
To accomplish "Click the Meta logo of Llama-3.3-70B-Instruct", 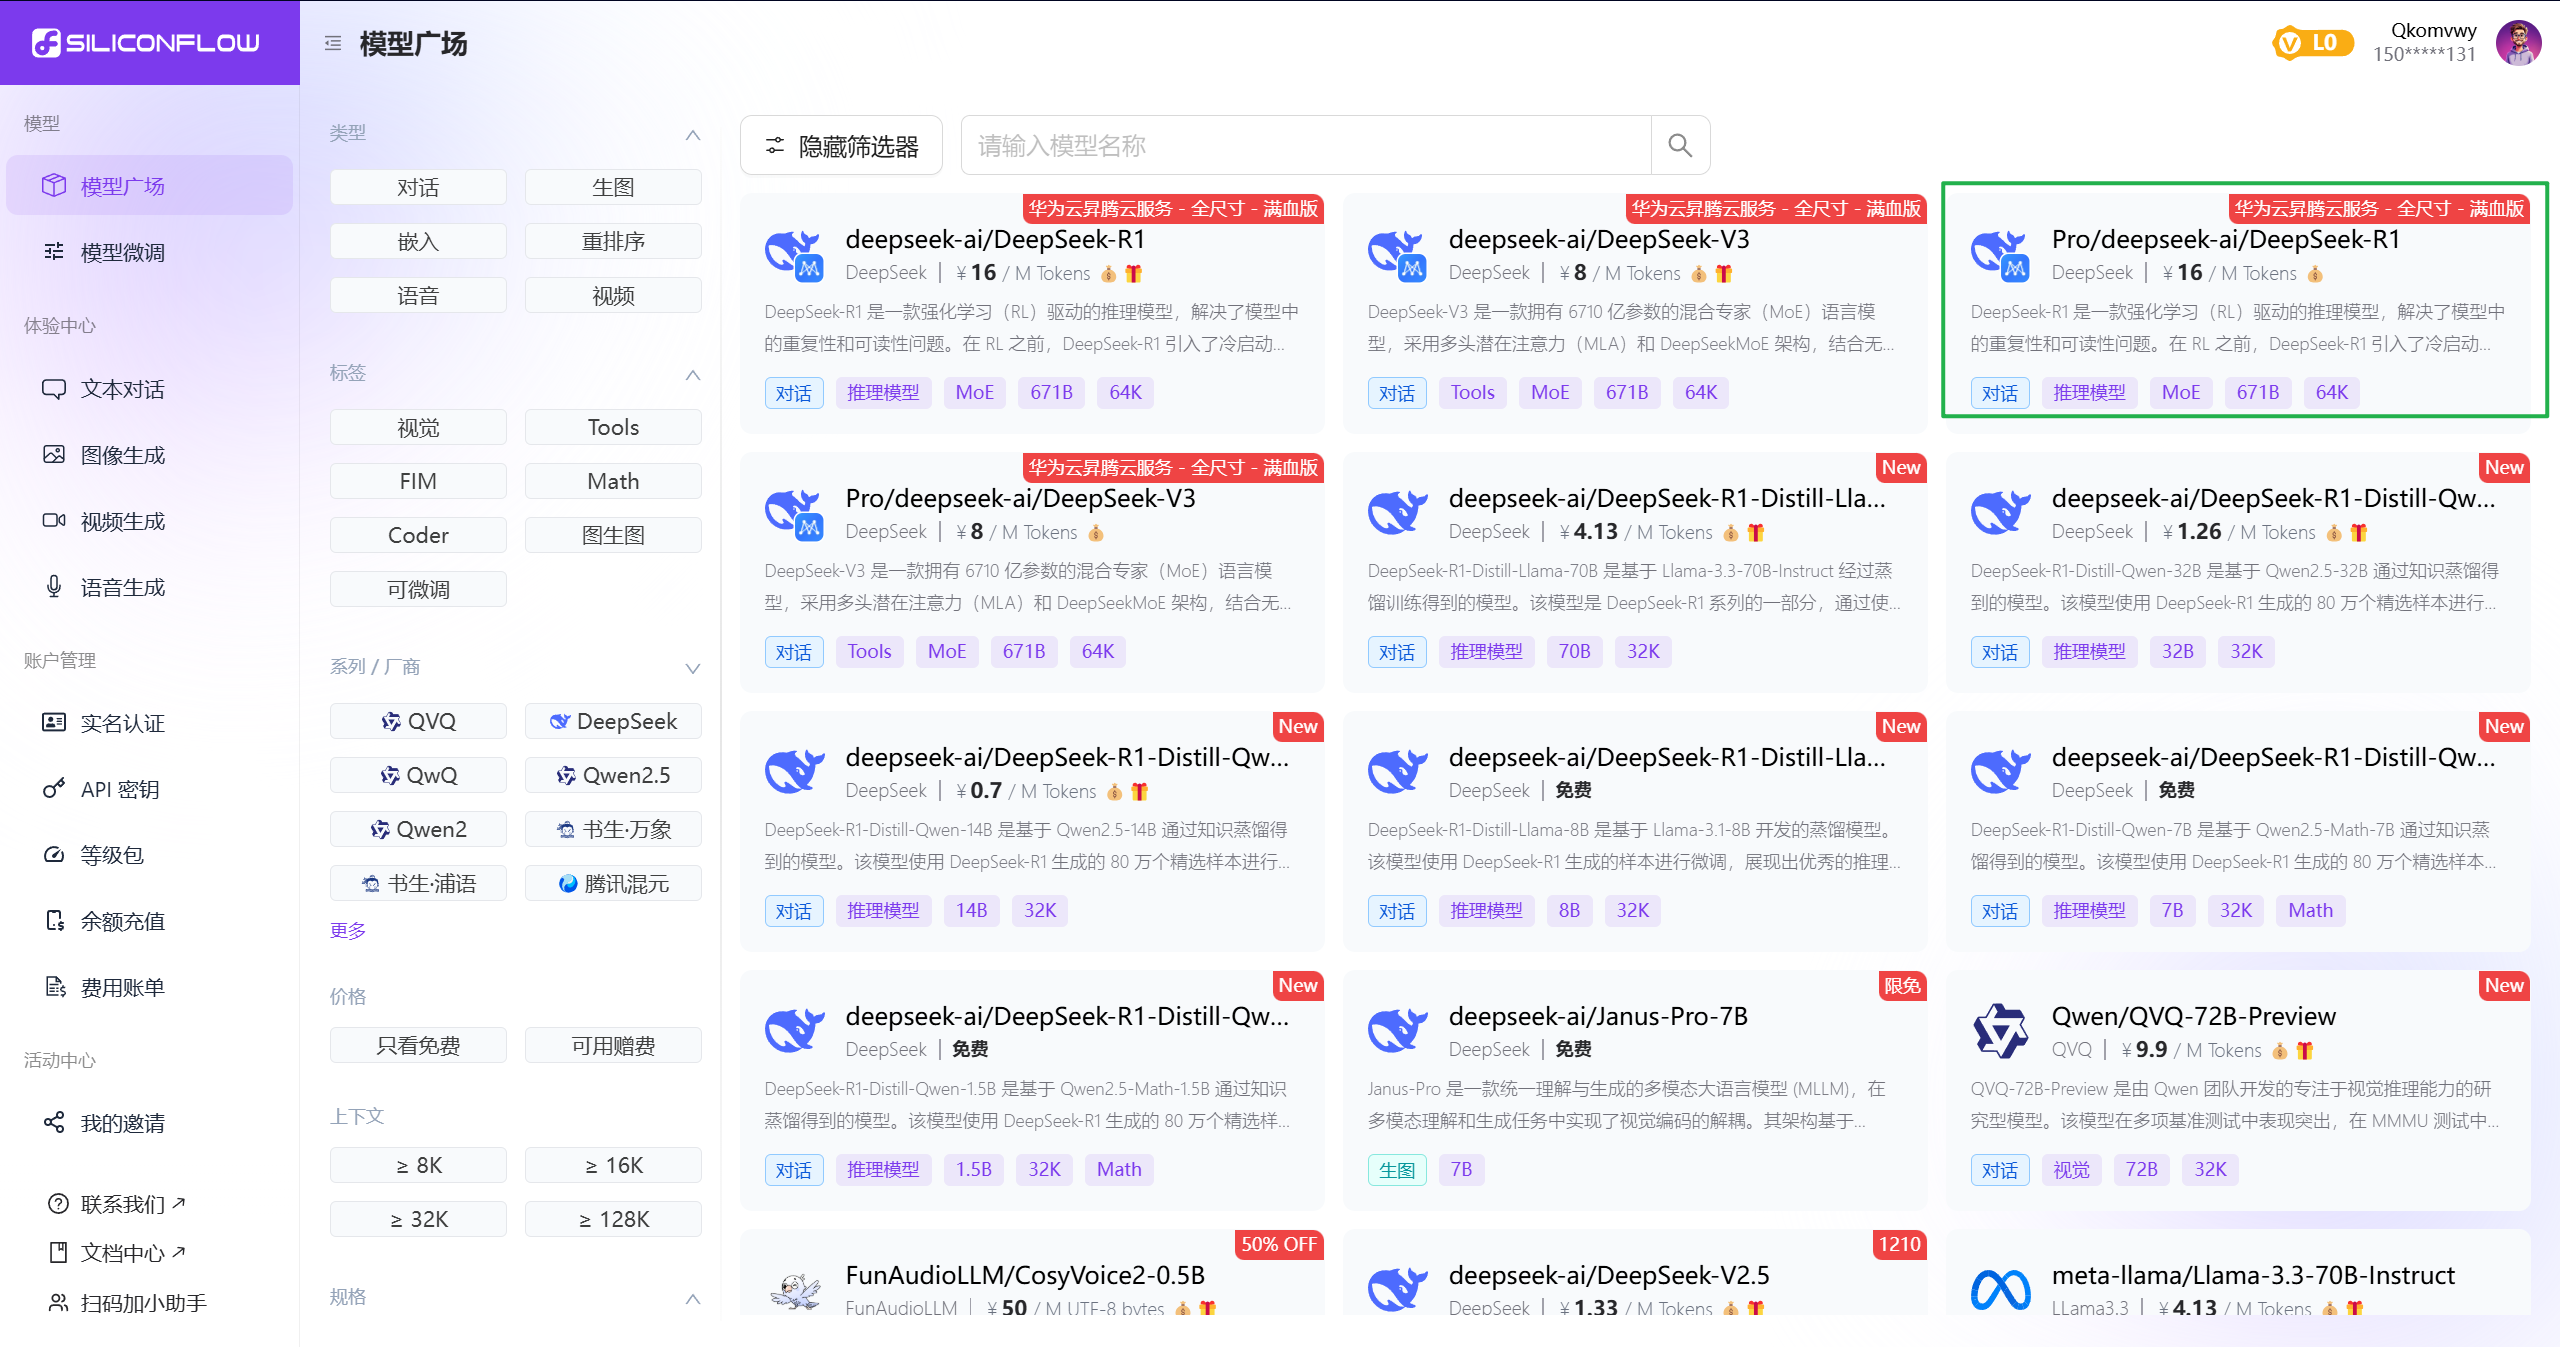I will pos(2000,1290).
